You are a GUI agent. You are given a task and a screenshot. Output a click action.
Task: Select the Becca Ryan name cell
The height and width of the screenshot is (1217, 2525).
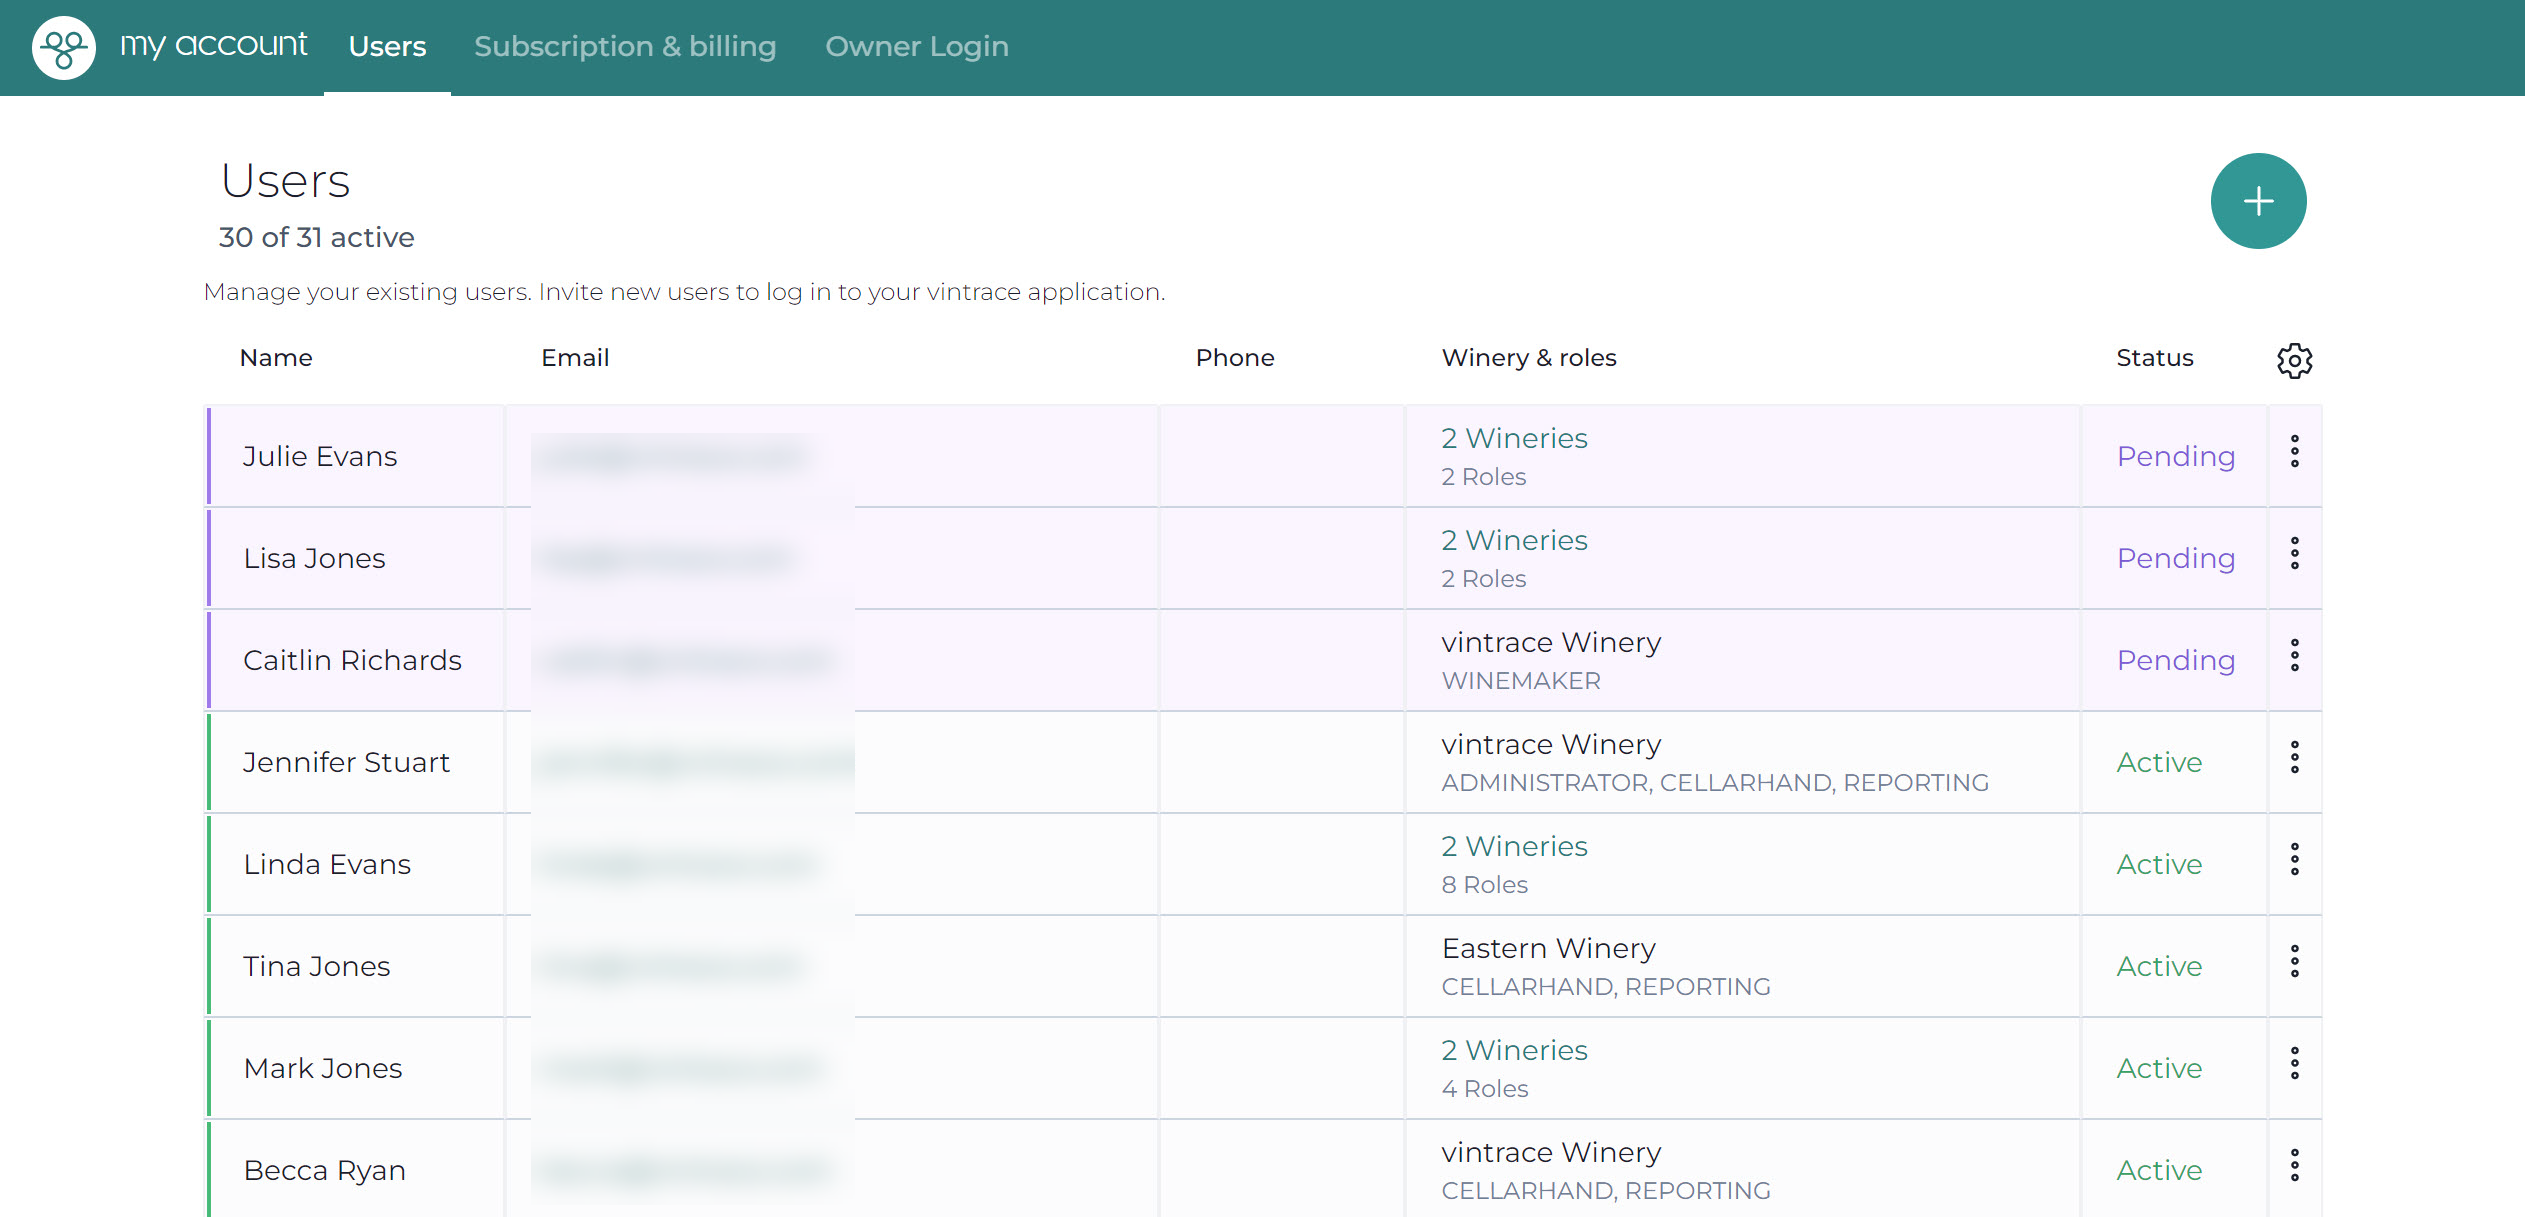[357, 1169]
